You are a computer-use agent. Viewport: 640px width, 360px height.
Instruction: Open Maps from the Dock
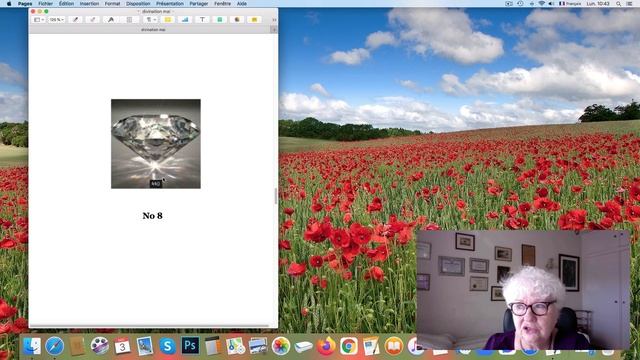coord(236,346)
